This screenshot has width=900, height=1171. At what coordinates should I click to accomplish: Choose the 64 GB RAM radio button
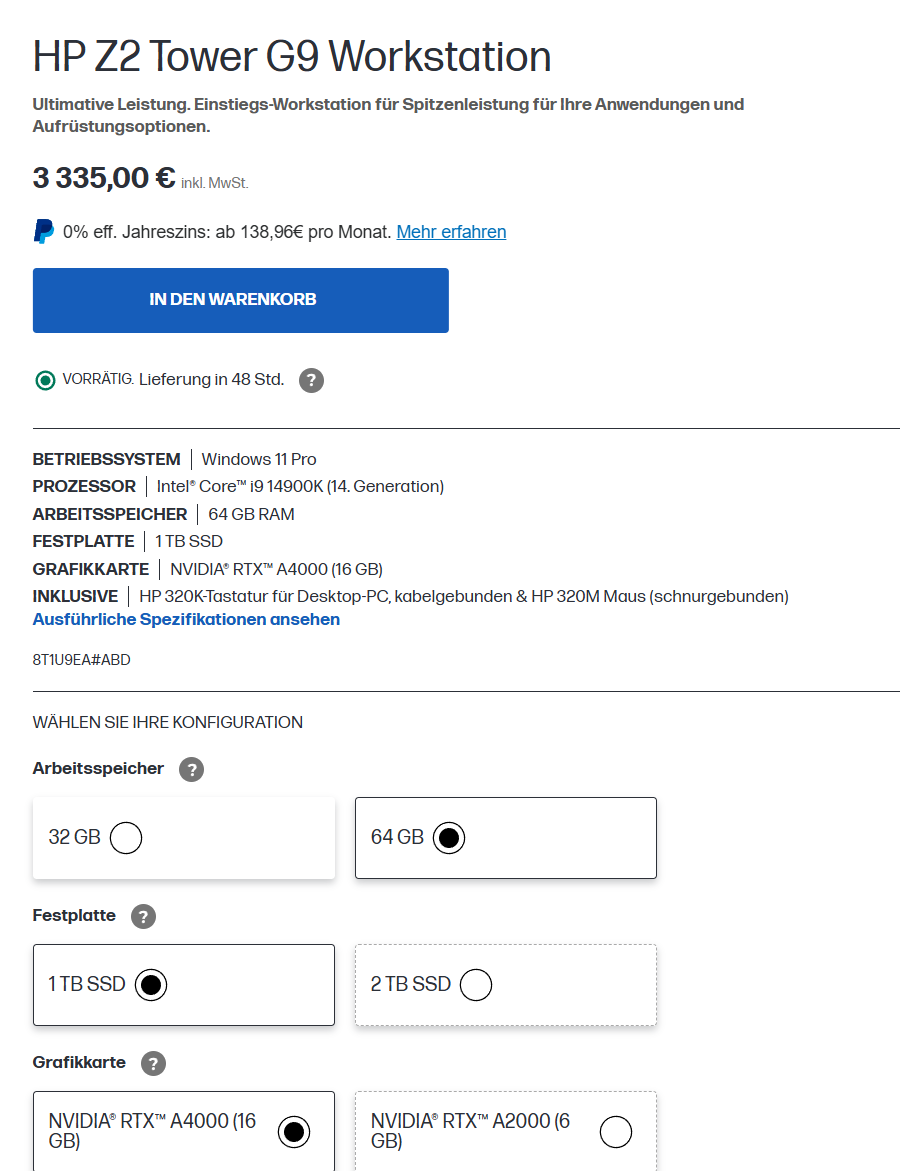[x=449, y=837]
